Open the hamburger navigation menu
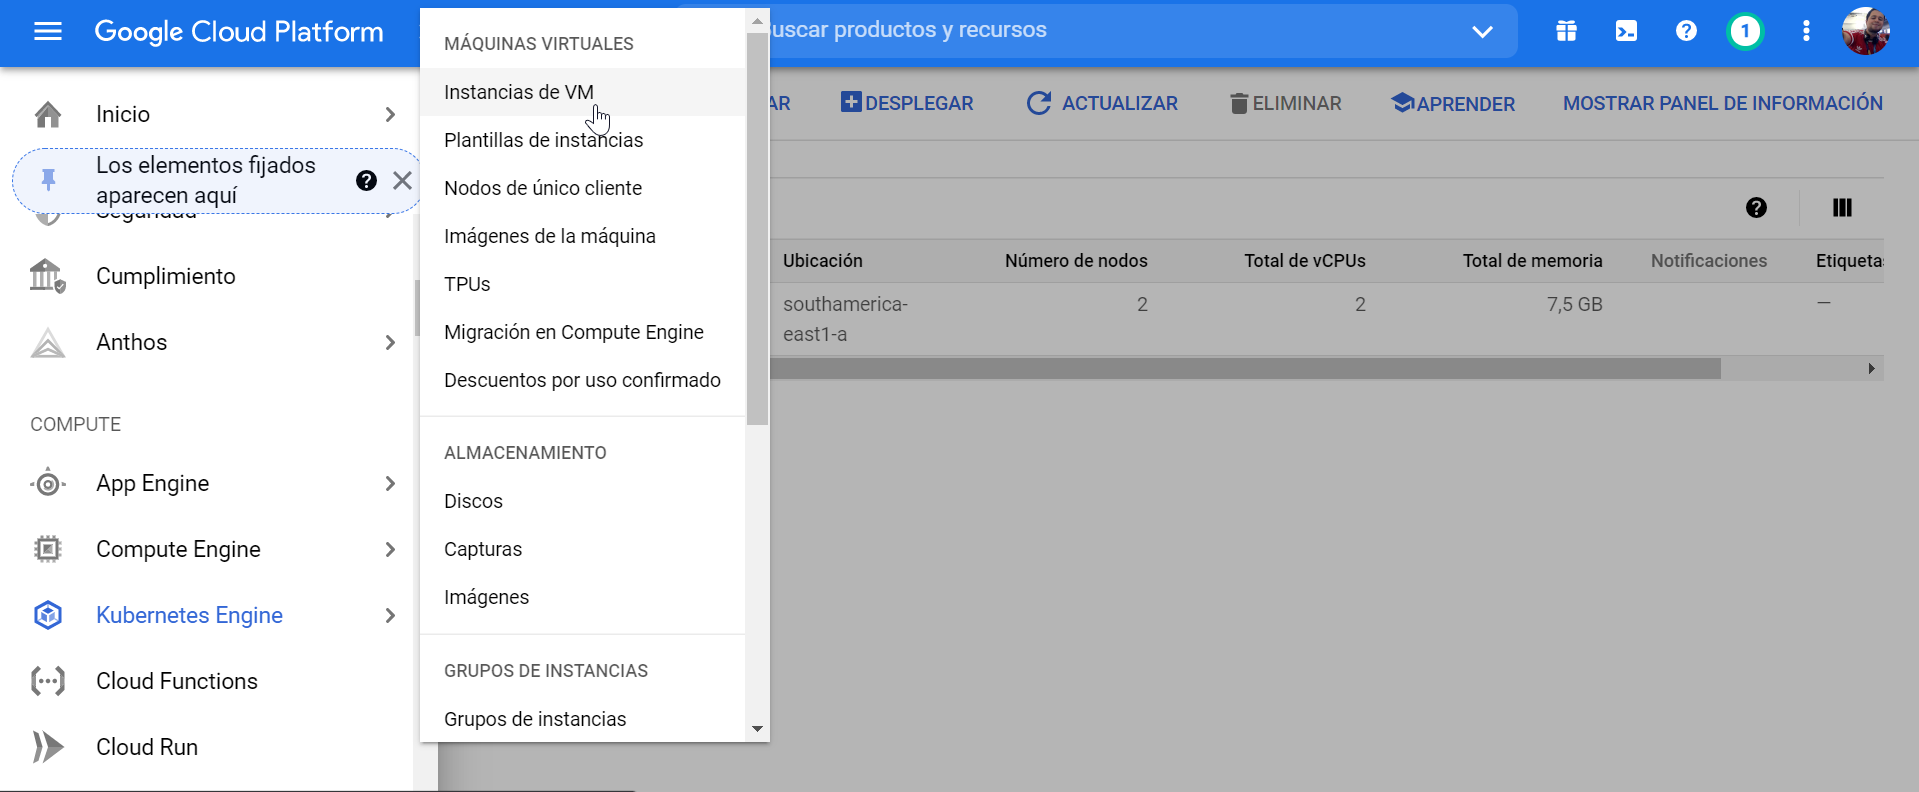The height and width of the screenshot is (792, 1919). pyautogui.click(x=48, y=31)
